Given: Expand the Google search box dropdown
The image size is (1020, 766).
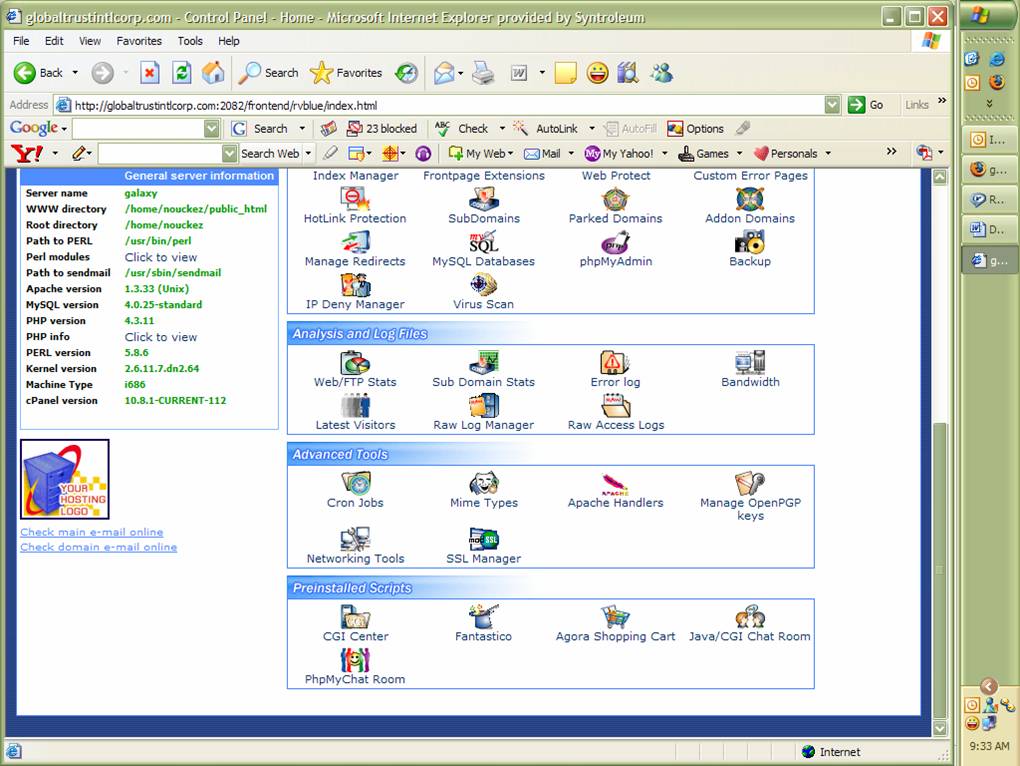Looking at the screenshot, I should click(x=211, y=129).
